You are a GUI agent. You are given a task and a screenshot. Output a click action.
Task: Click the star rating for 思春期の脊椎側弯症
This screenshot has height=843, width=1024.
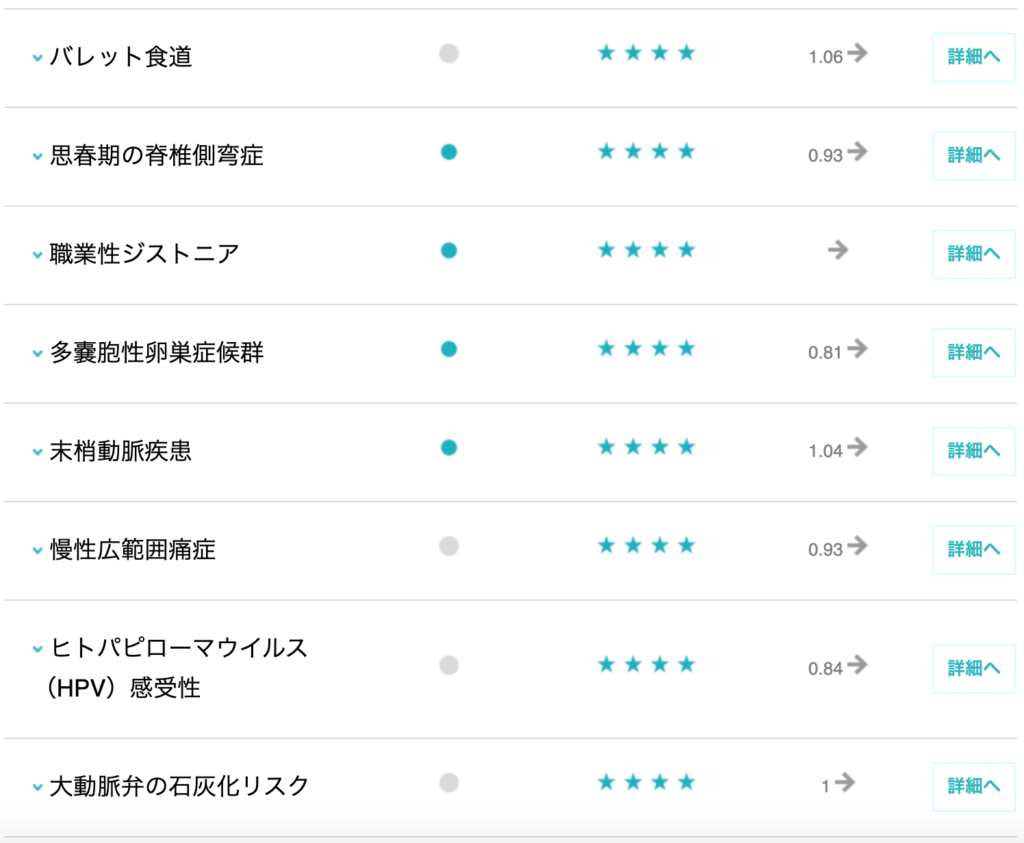(646, 152)
